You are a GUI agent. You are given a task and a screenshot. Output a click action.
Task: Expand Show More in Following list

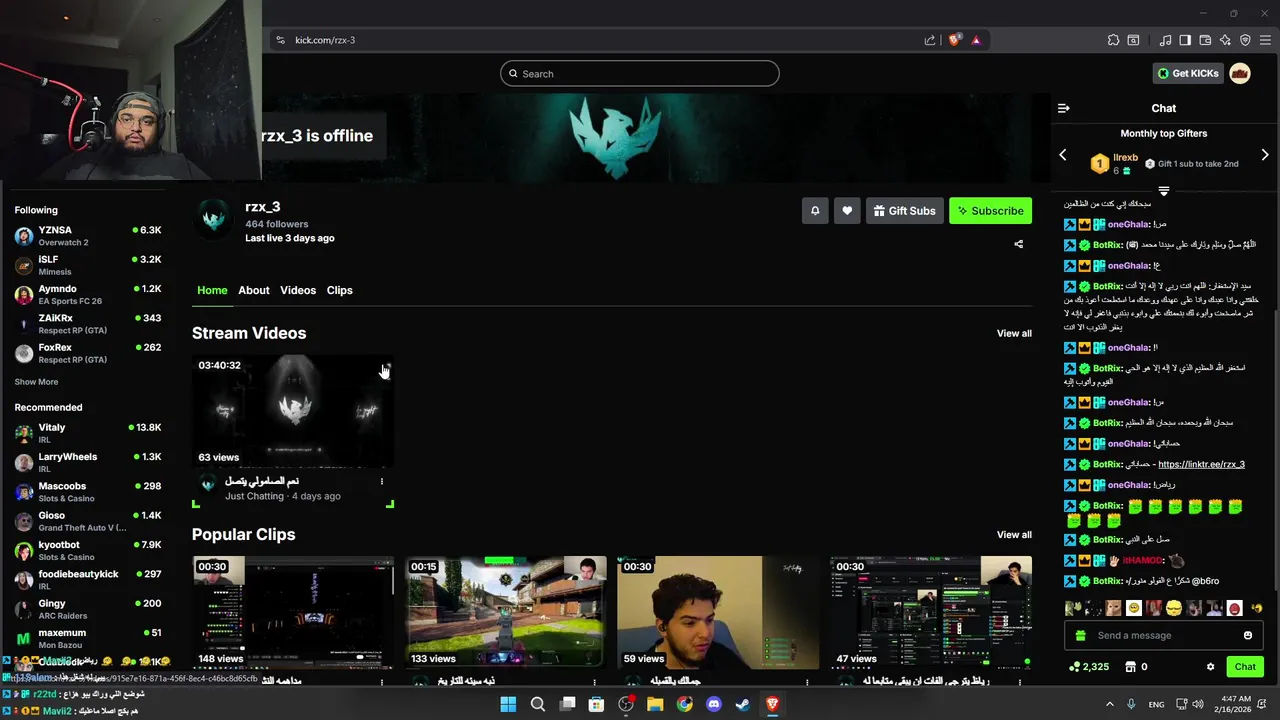tap(36, 382)
